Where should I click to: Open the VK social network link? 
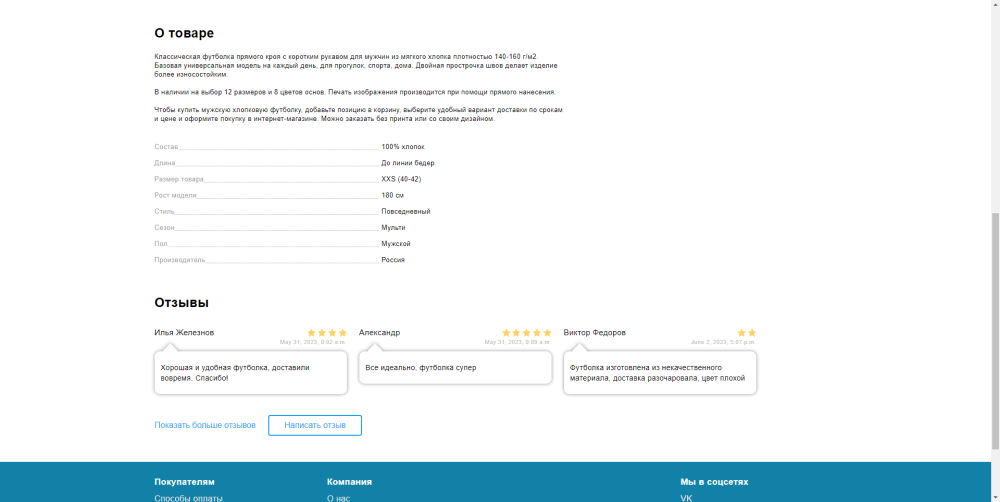(x=686, y=497)
